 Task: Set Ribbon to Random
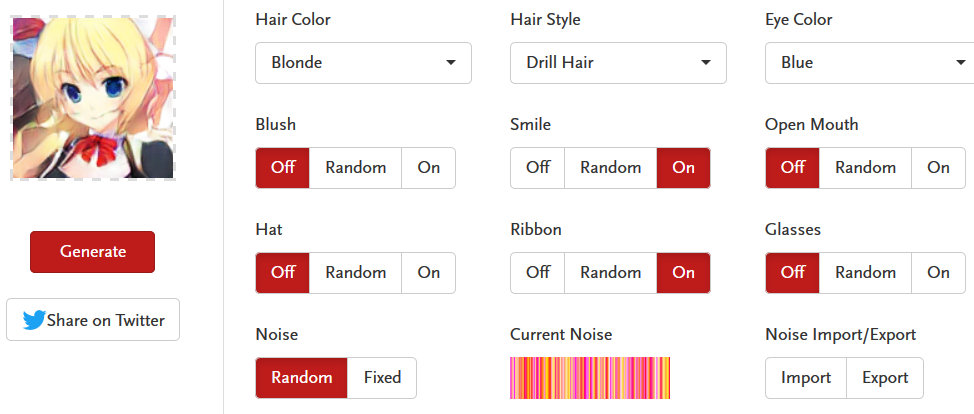[610, 273]
